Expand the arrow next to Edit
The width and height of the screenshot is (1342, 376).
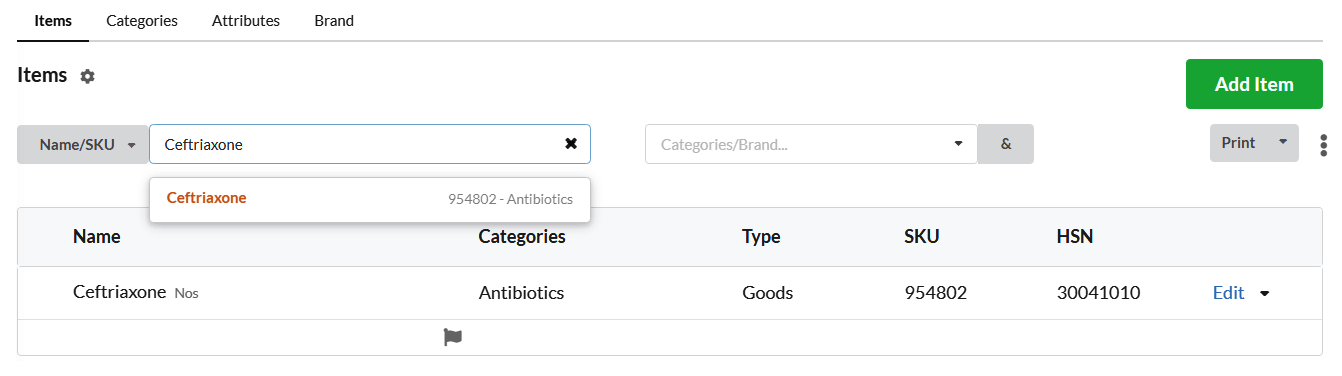[1264, 294]
